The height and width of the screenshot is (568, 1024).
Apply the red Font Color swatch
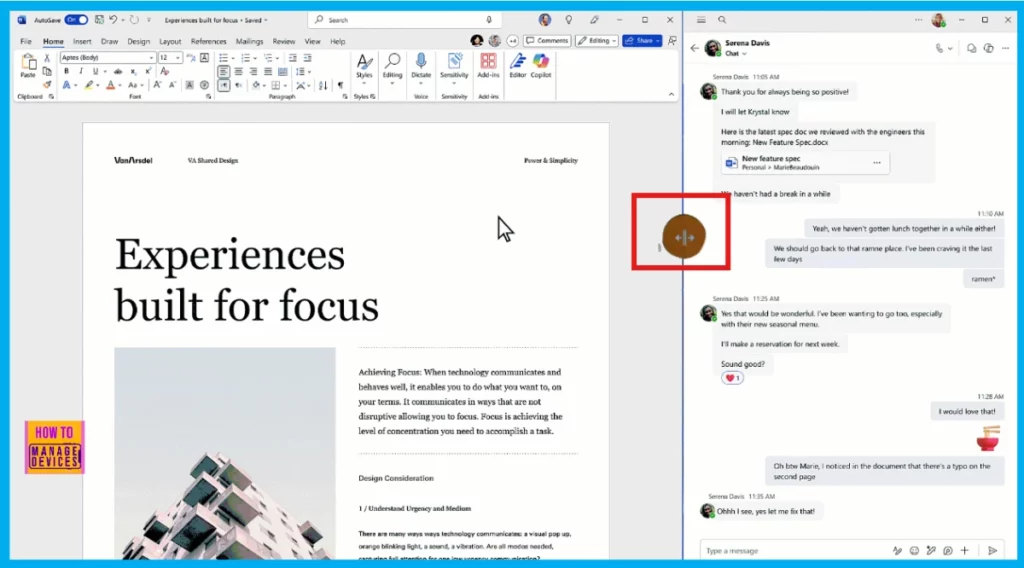pyautogui.click(x=110, y=85)
